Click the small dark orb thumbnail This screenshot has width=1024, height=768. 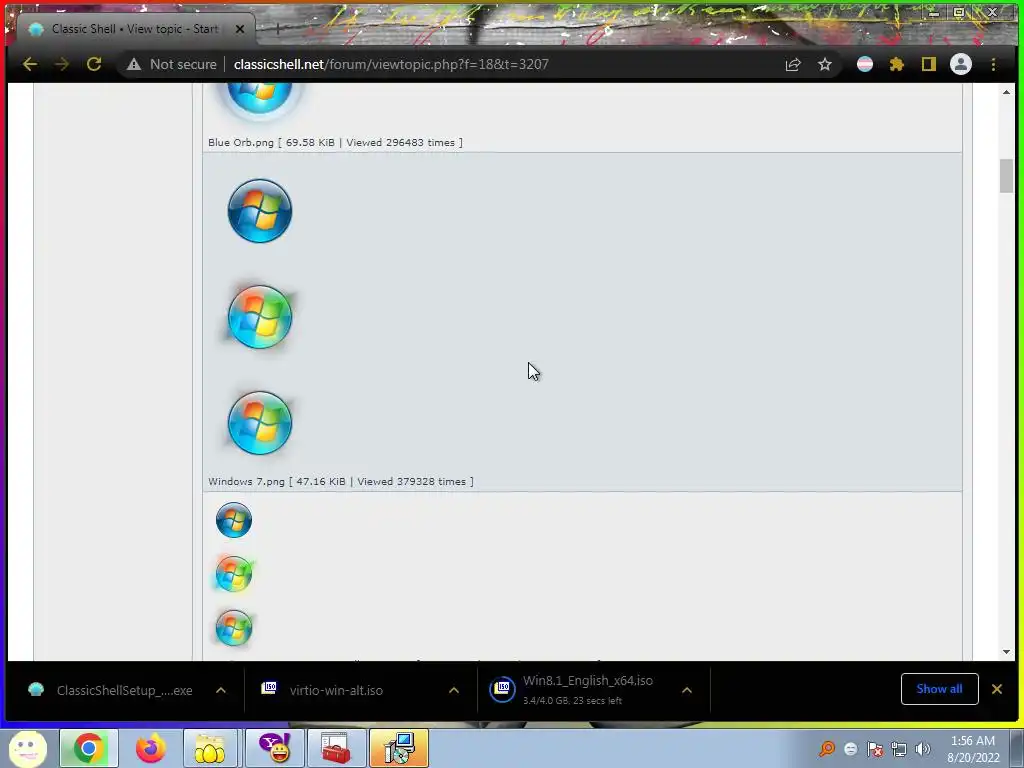234,520
